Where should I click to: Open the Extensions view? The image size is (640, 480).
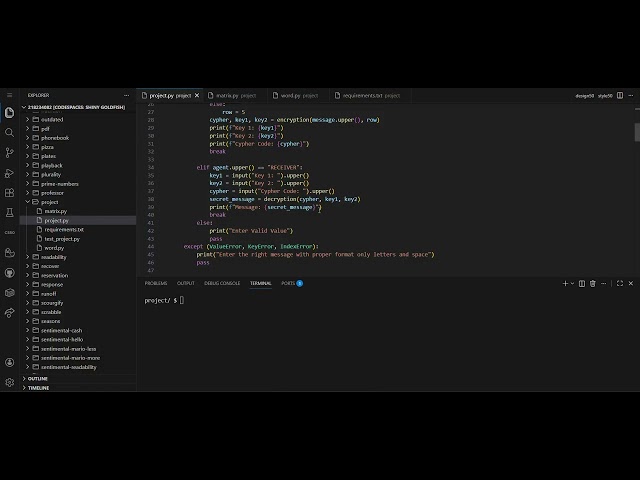coord(9,193)
